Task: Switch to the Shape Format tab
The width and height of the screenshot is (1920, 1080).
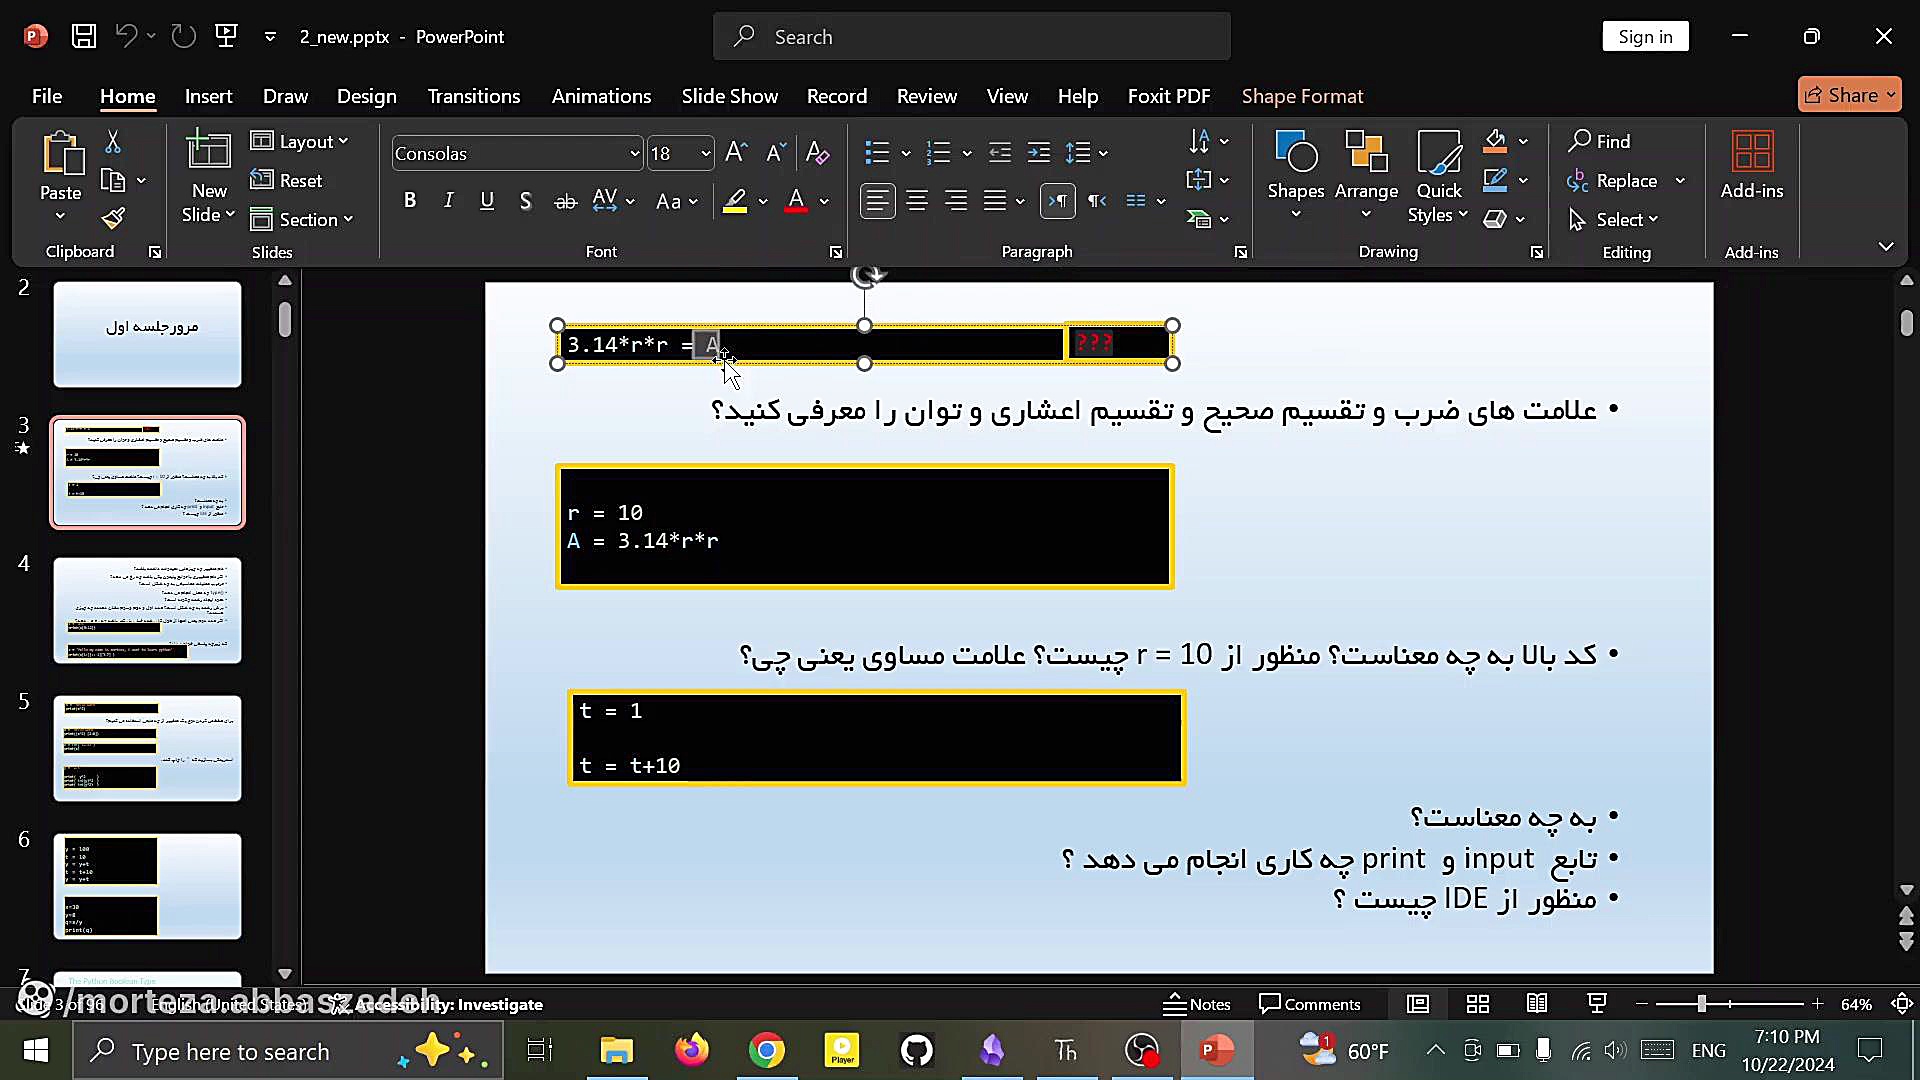Action: tap(1302, 96)
